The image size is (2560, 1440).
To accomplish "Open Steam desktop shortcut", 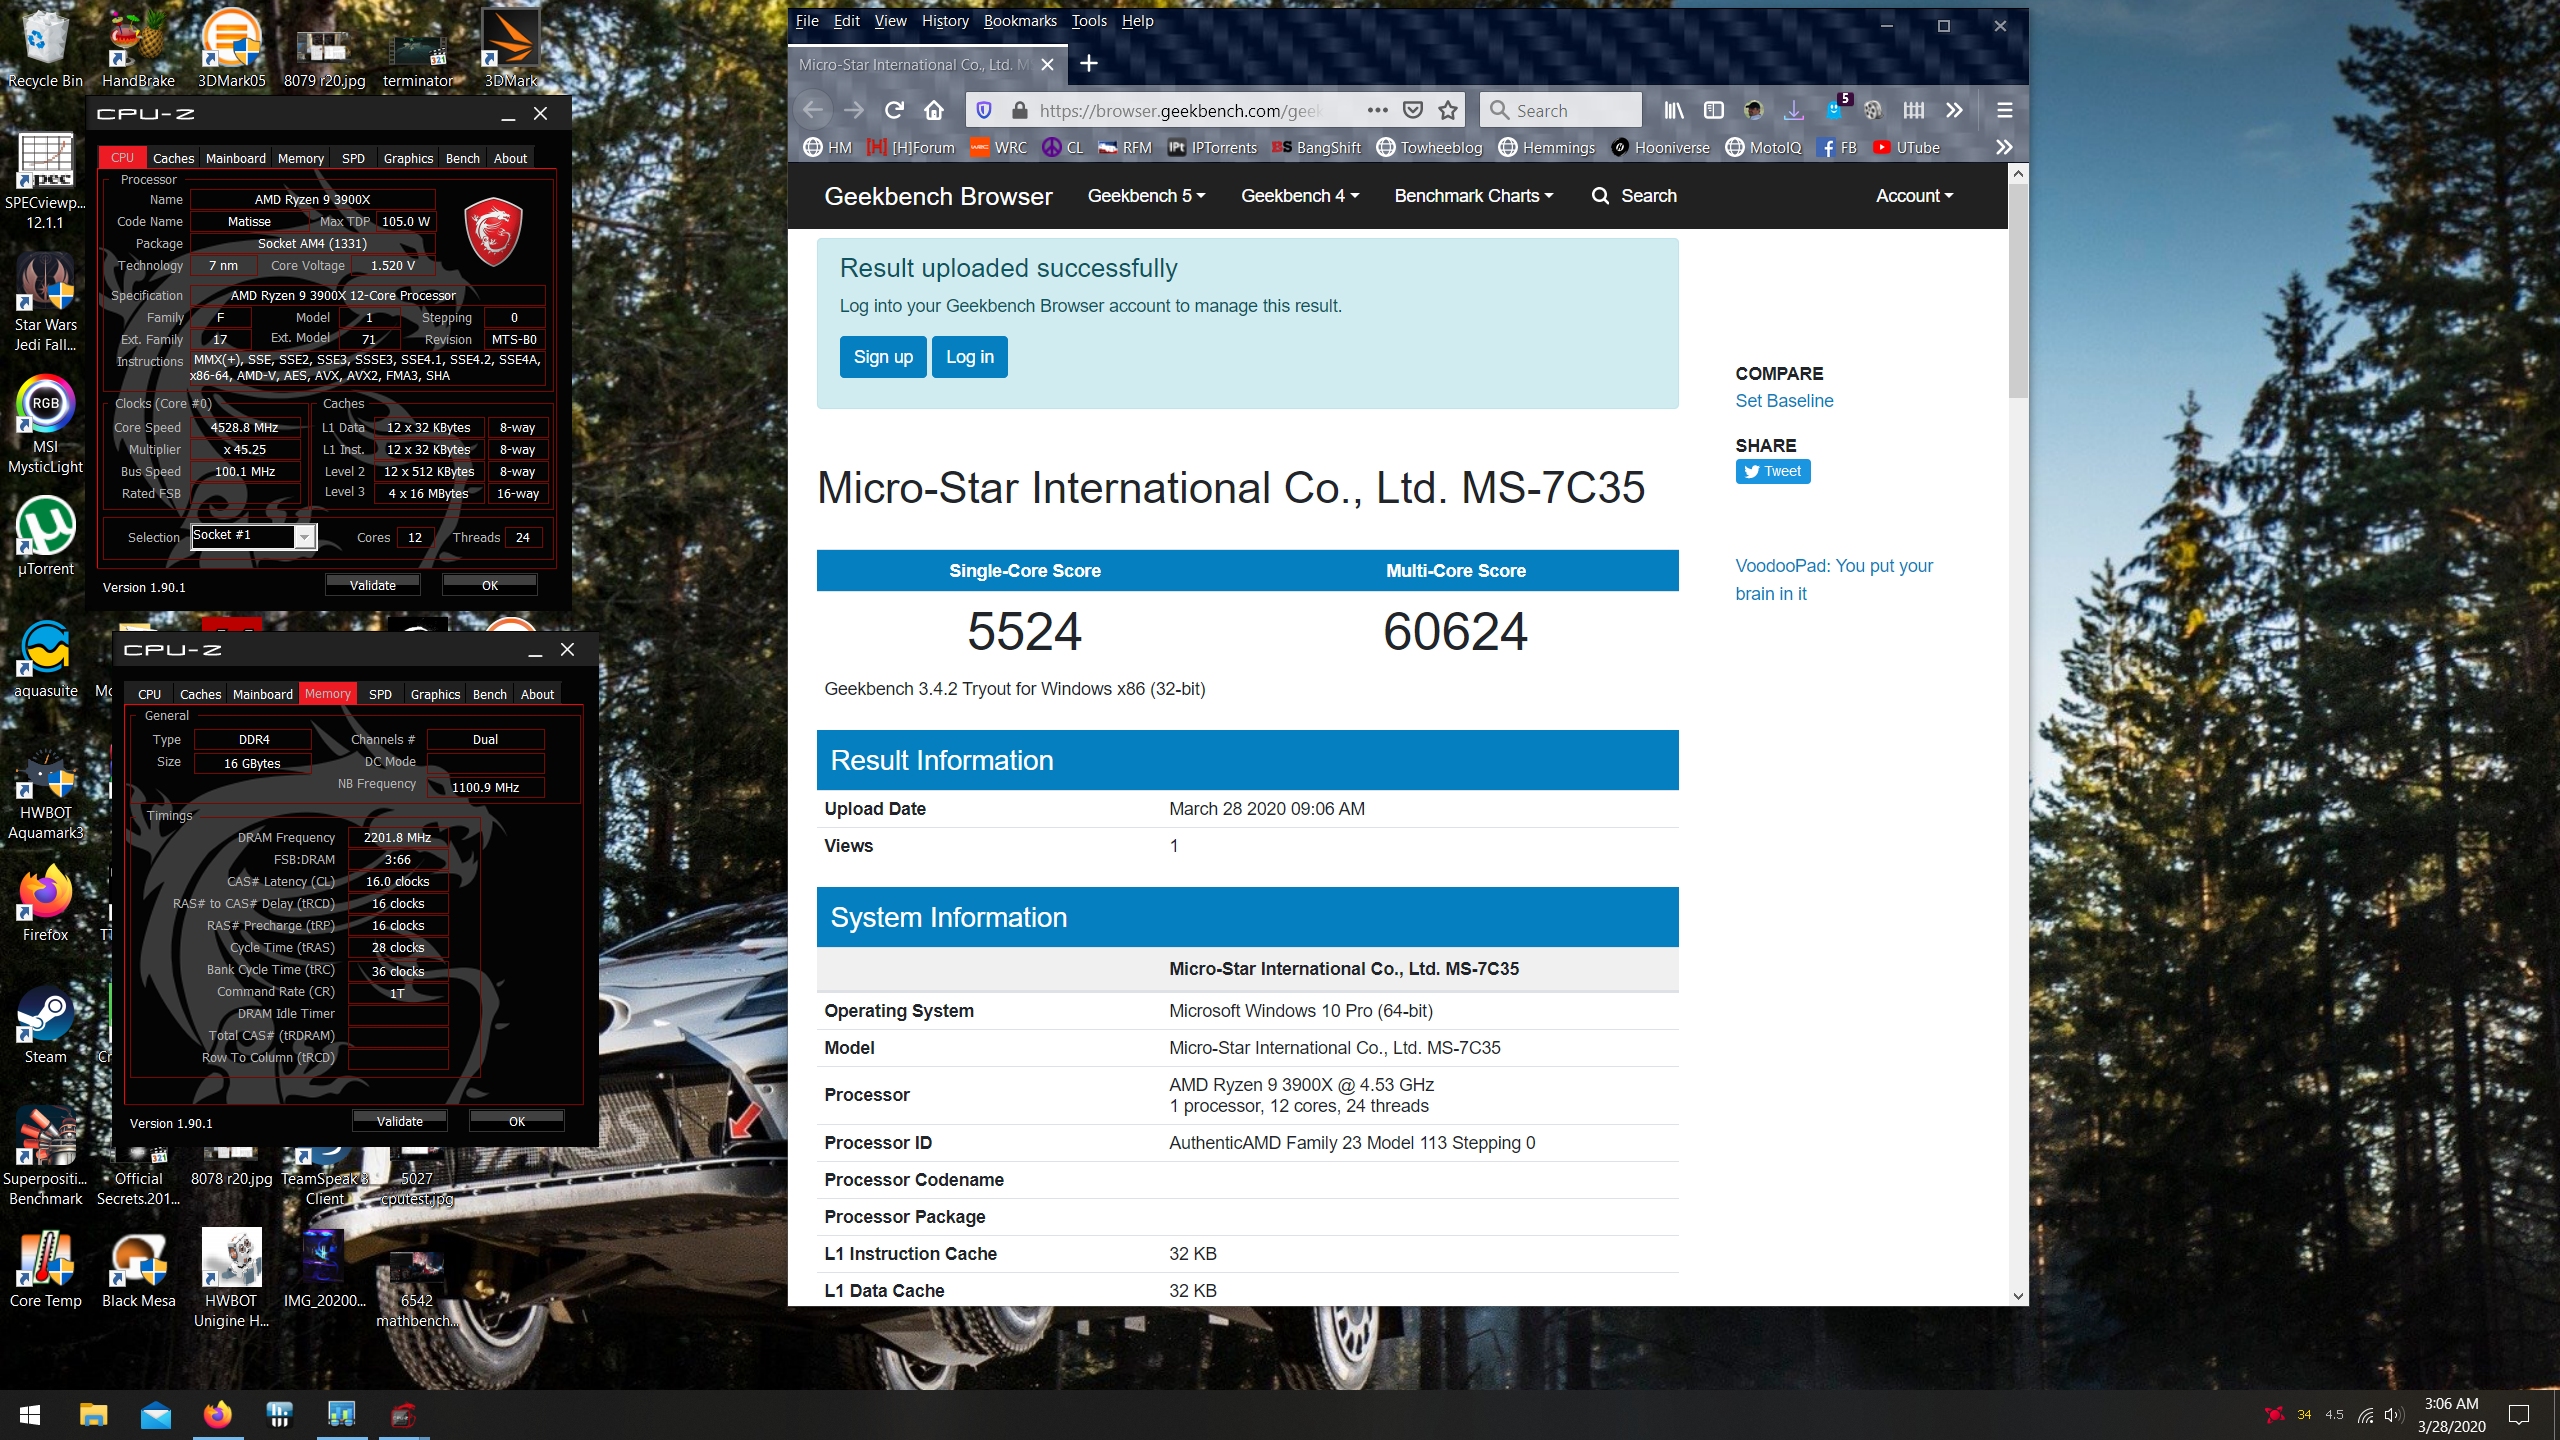I will 45,1025.
